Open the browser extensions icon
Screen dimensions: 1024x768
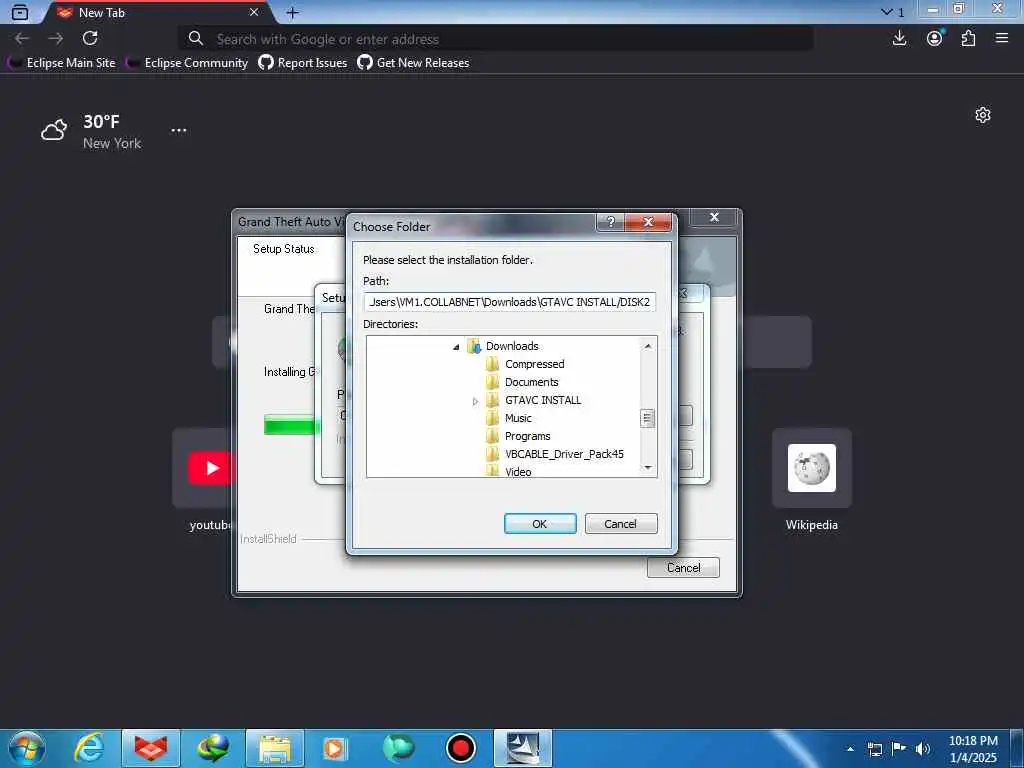(x=968, y=39)
